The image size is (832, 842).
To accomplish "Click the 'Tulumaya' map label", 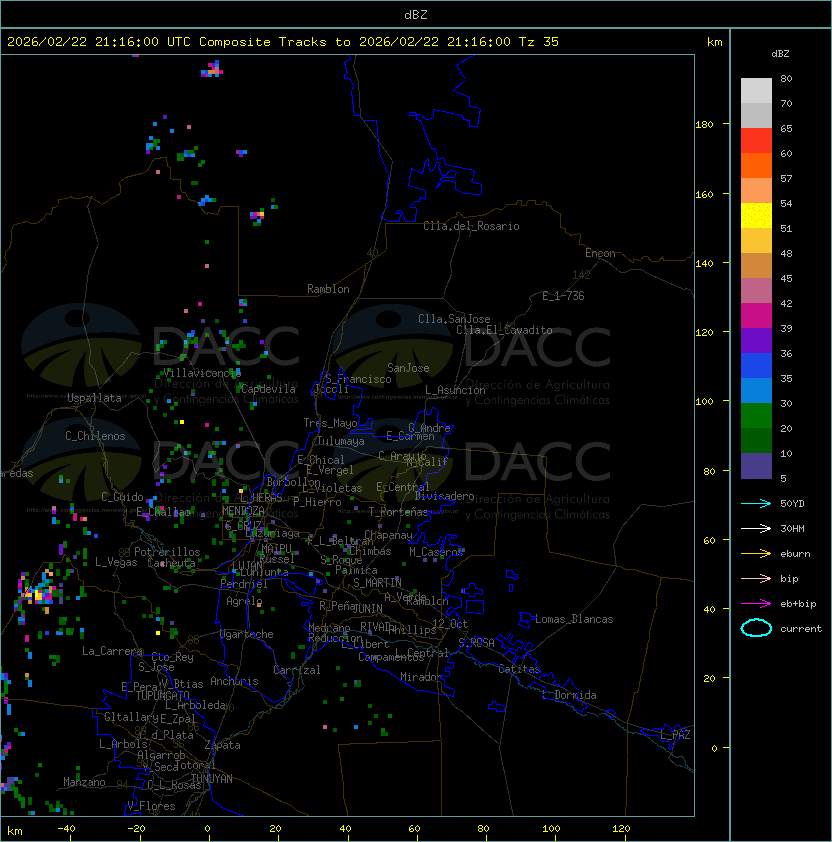I will [341, 441].
